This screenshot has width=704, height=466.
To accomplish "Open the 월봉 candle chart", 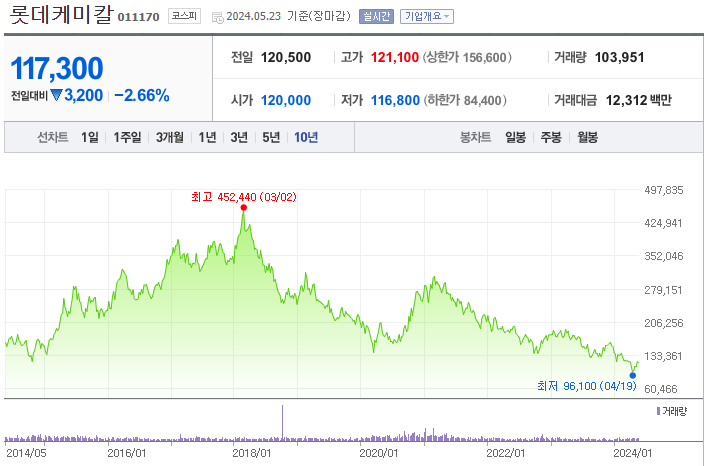I will (588, 137).
